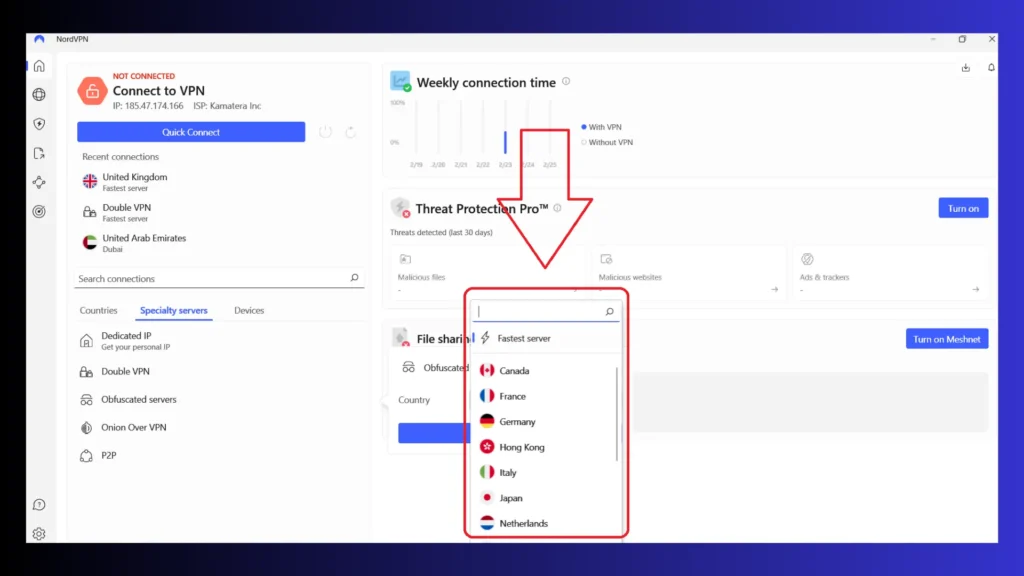Select Italy from the country dropdown
This screenshot has width=1024, height=576.
tap(544, 472)
